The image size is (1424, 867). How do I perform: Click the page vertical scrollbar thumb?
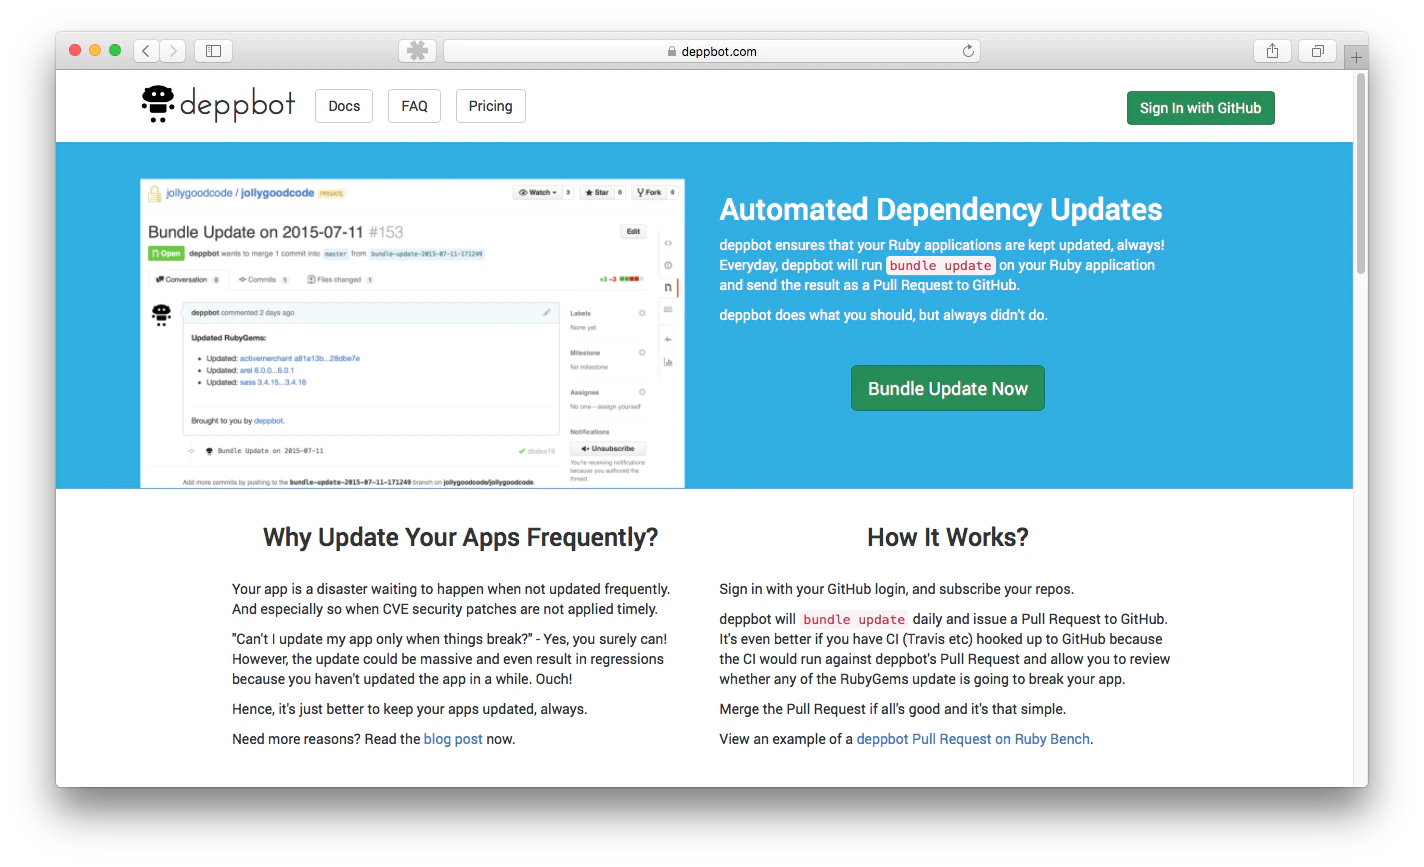coord(1360,173)
